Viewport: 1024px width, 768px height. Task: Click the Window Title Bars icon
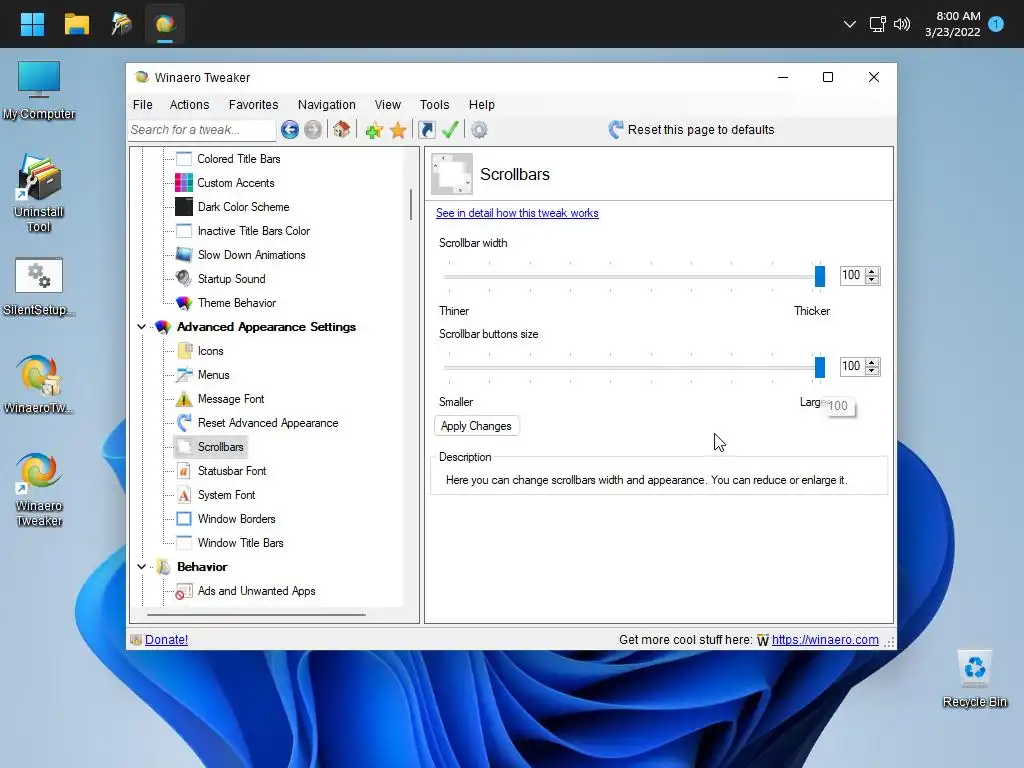(x=184, y=543)
